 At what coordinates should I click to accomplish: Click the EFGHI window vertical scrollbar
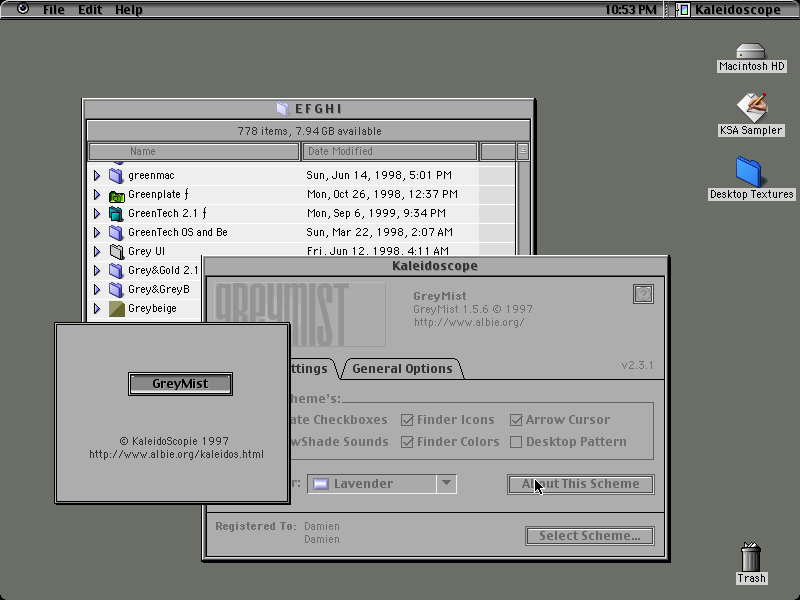pos(522,209)
